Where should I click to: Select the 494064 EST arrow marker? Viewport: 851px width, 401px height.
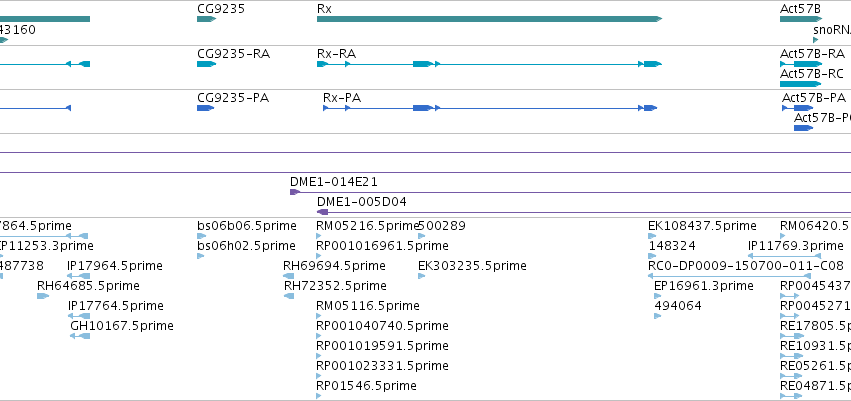coord(658,316)
